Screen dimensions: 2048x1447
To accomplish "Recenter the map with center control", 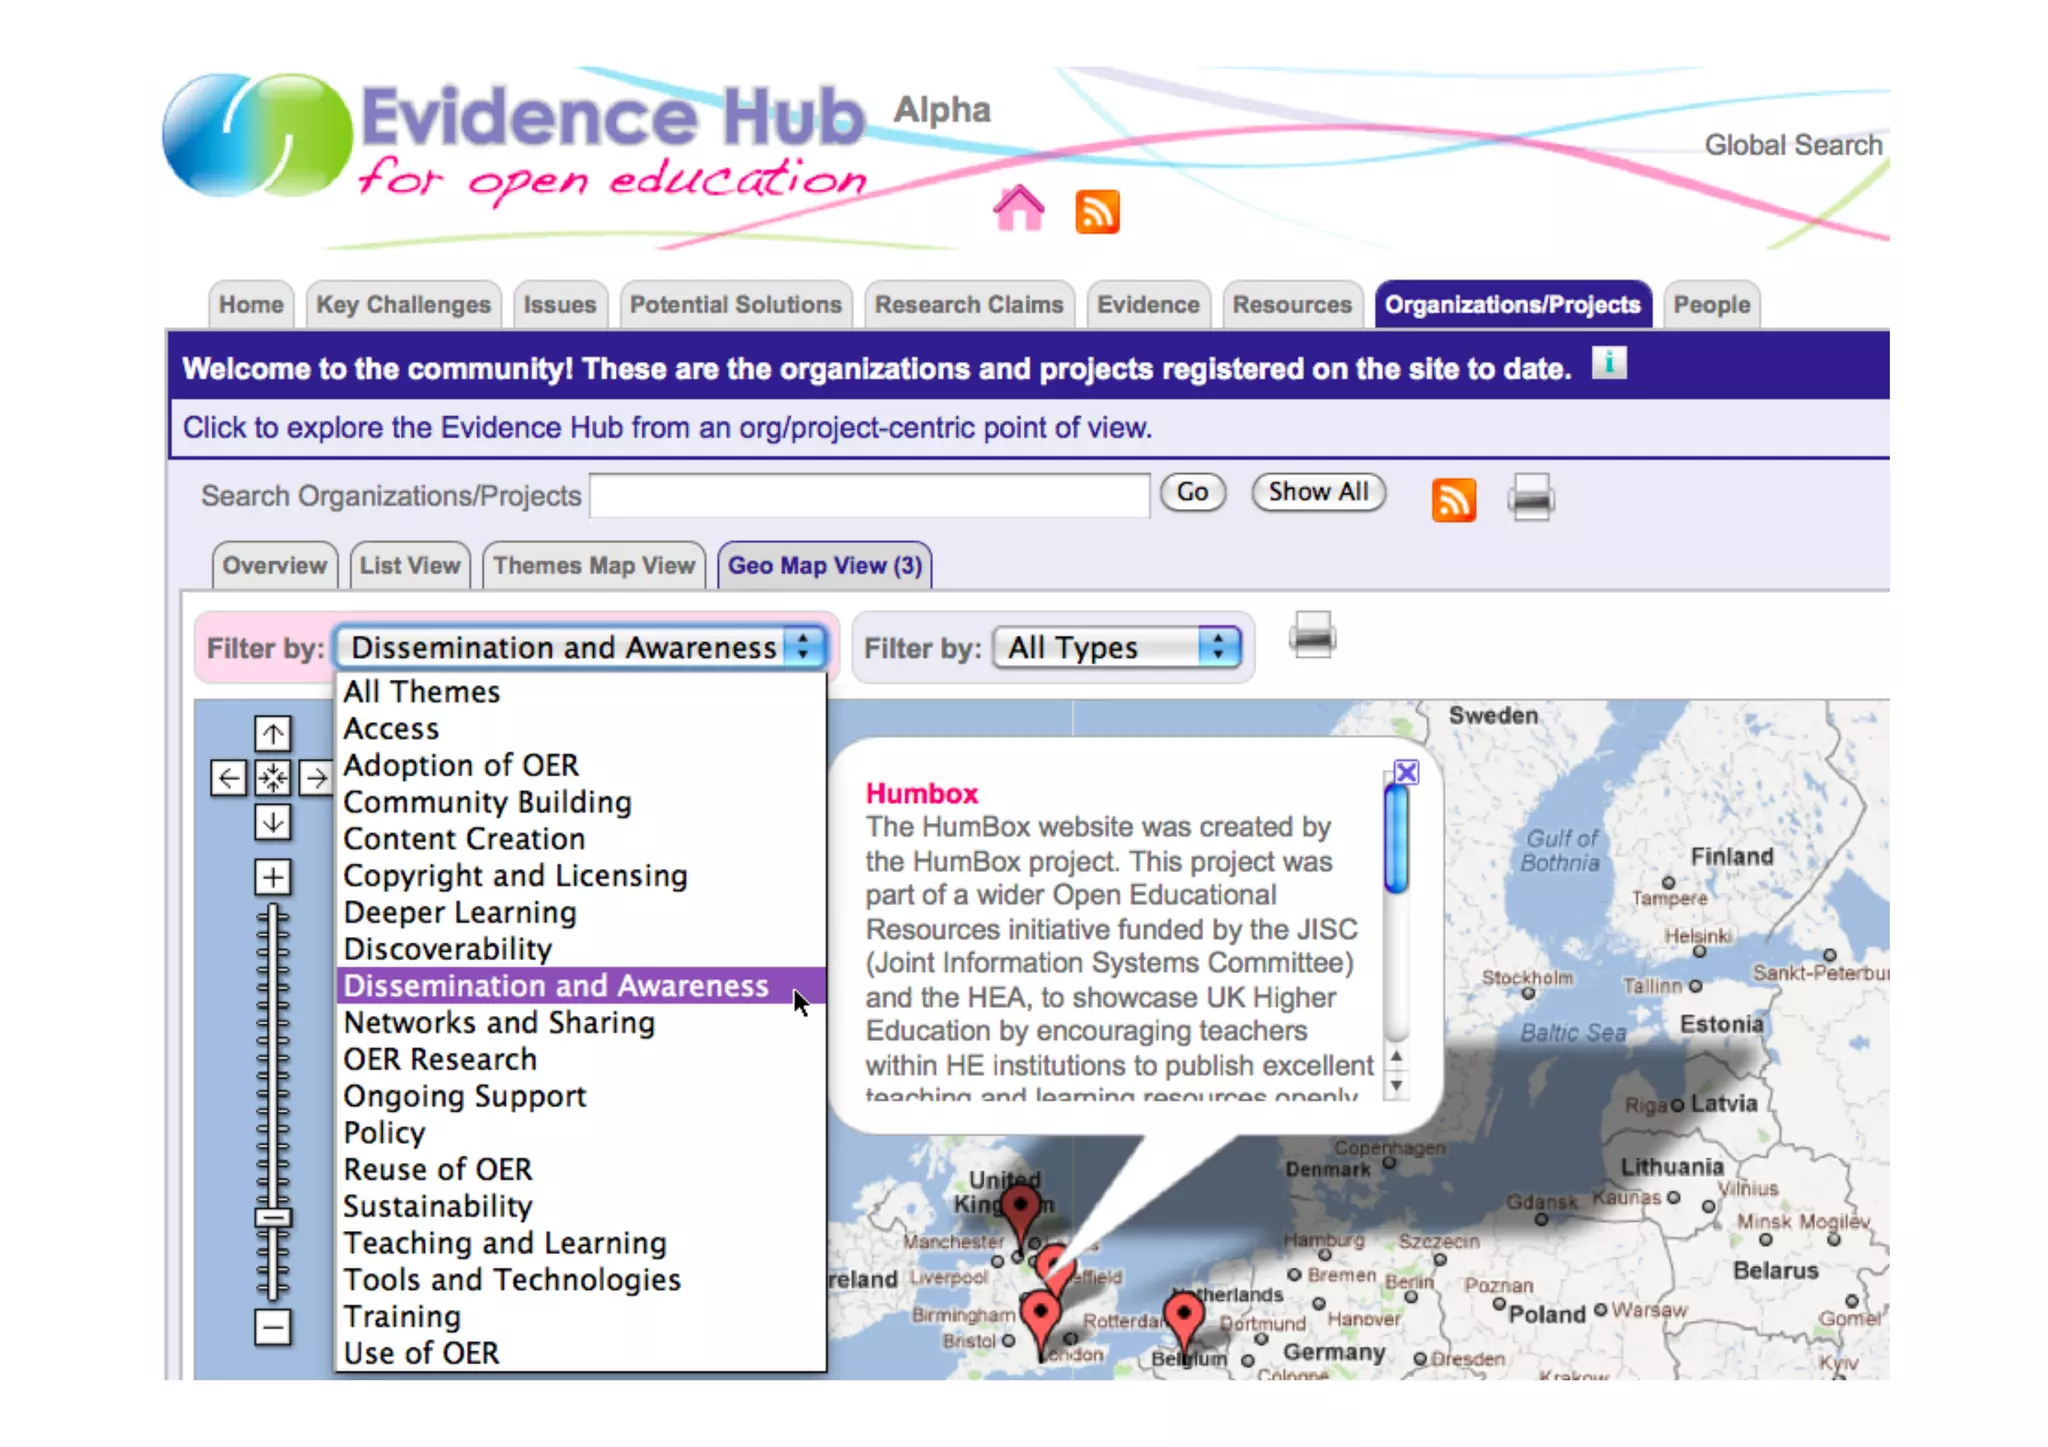I will click(272, 777).
